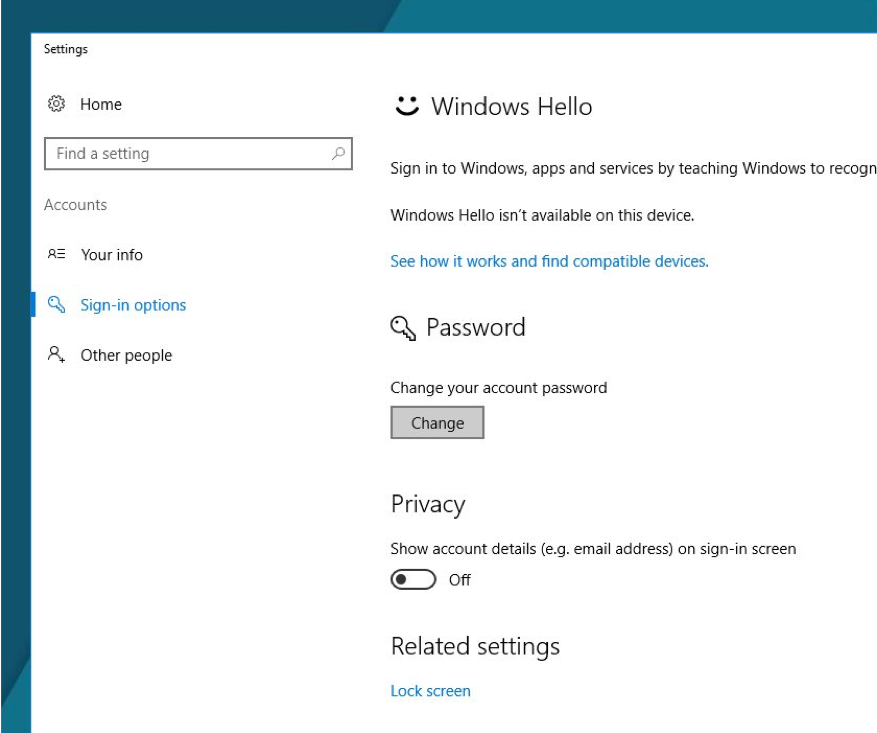
Task: Click the Password heading text
Action: click(x=475, y=327)
